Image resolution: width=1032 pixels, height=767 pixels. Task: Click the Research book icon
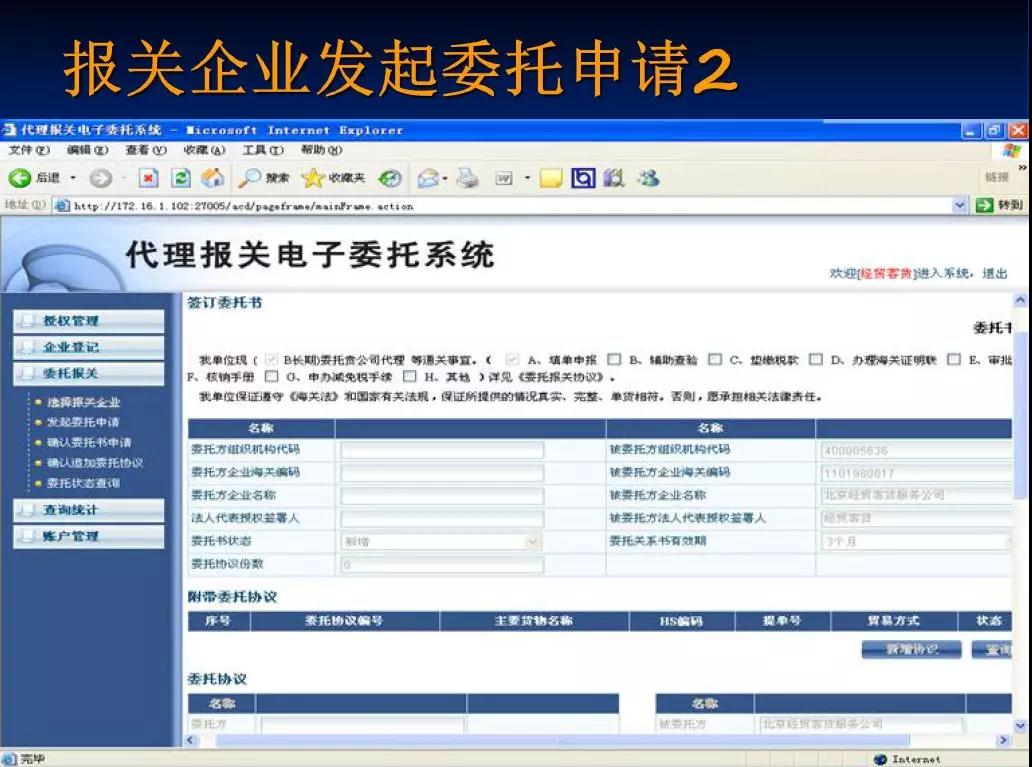(x=614, y=178)
